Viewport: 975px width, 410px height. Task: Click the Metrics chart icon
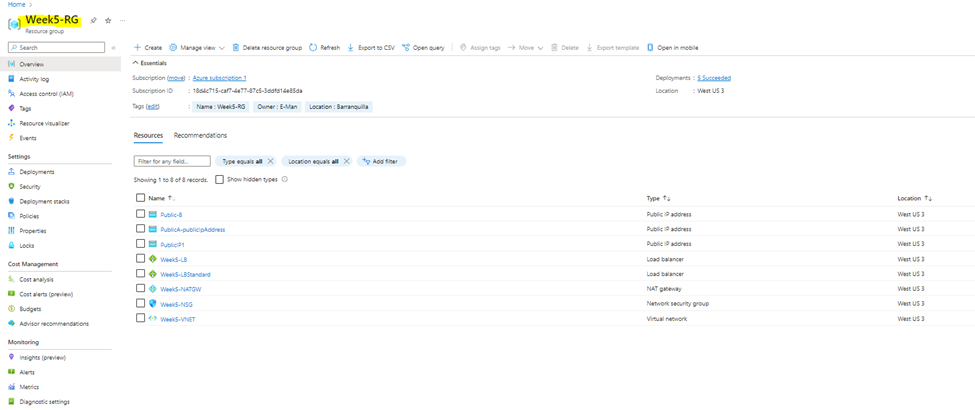[x=11, y=387]
